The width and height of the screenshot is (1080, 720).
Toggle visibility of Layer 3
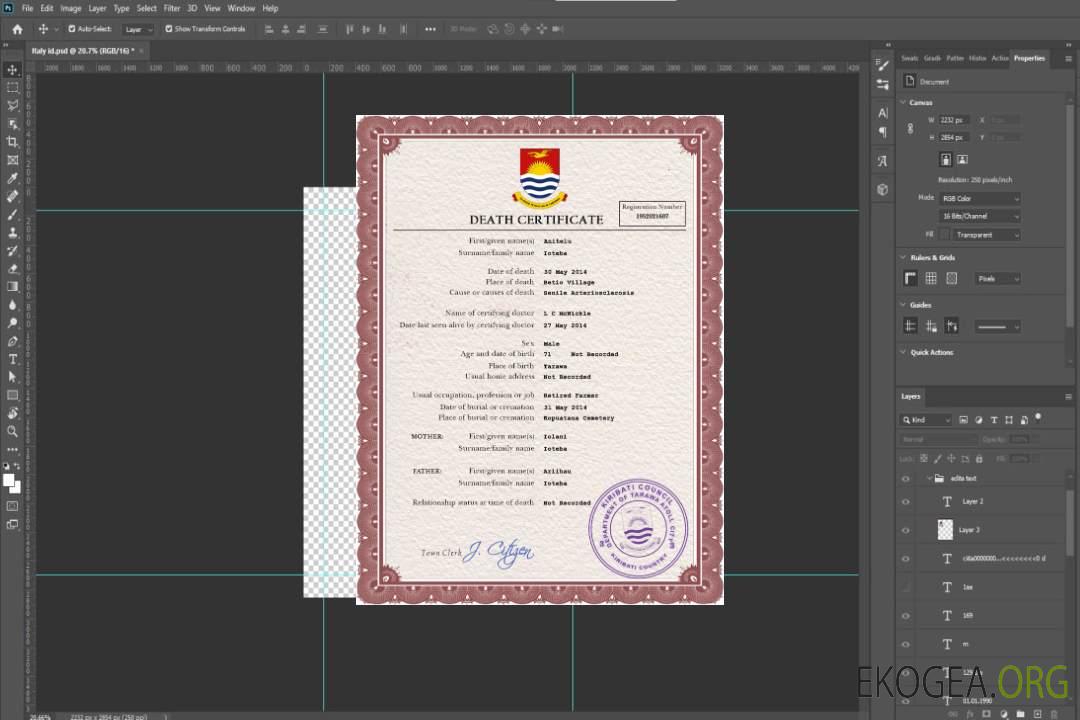(906, 531)
